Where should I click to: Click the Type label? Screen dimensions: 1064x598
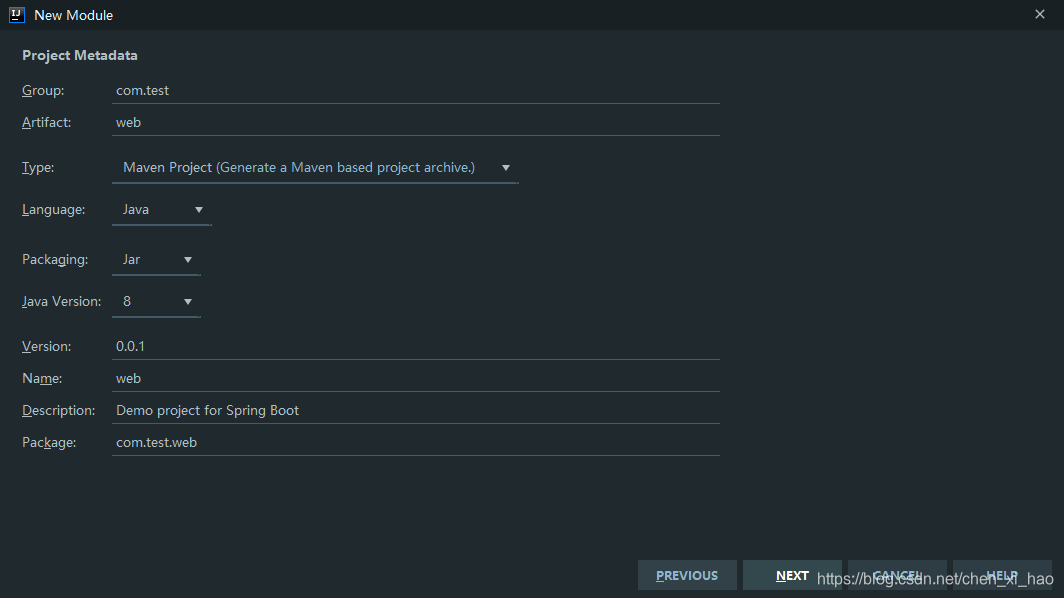tap(38, 168)
